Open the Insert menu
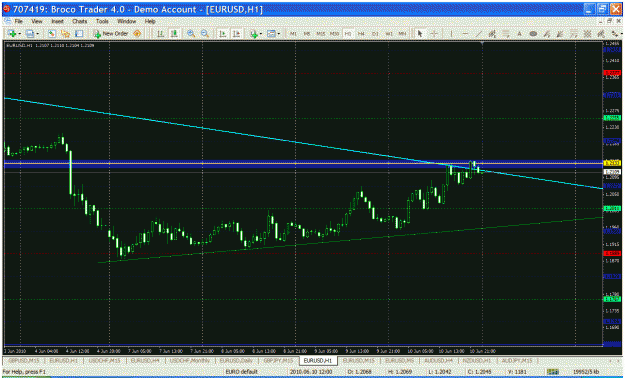Image resolution: width=625 pixels, height=378 pixels. (x=57, y=22)
